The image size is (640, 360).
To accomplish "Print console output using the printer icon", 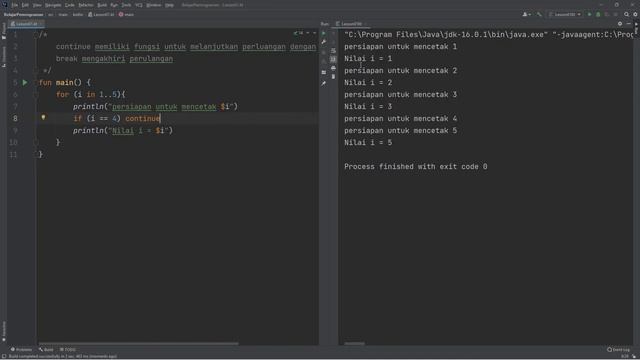I will 333,68.
